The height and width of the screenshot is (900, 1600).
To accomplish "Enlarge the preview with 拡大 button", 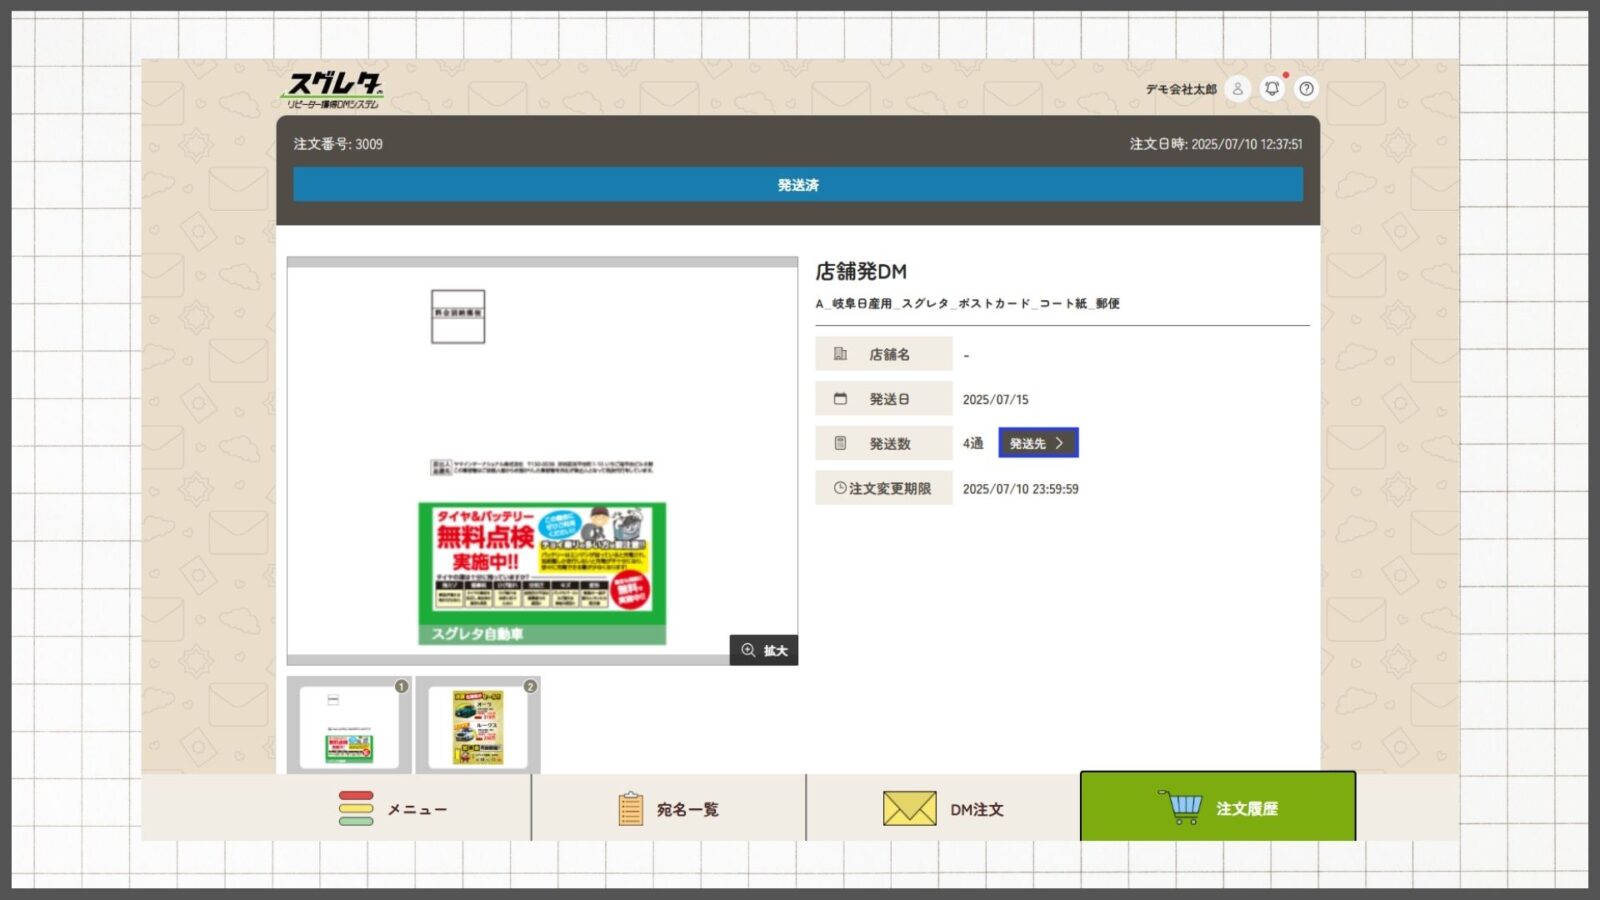I will 764,650.
